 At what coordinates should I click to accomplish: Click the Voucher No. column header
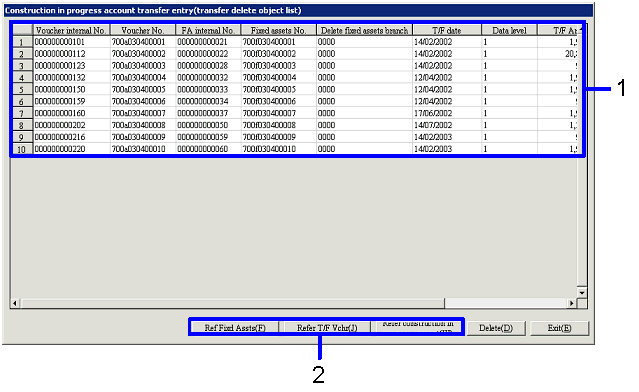point(143,30)
